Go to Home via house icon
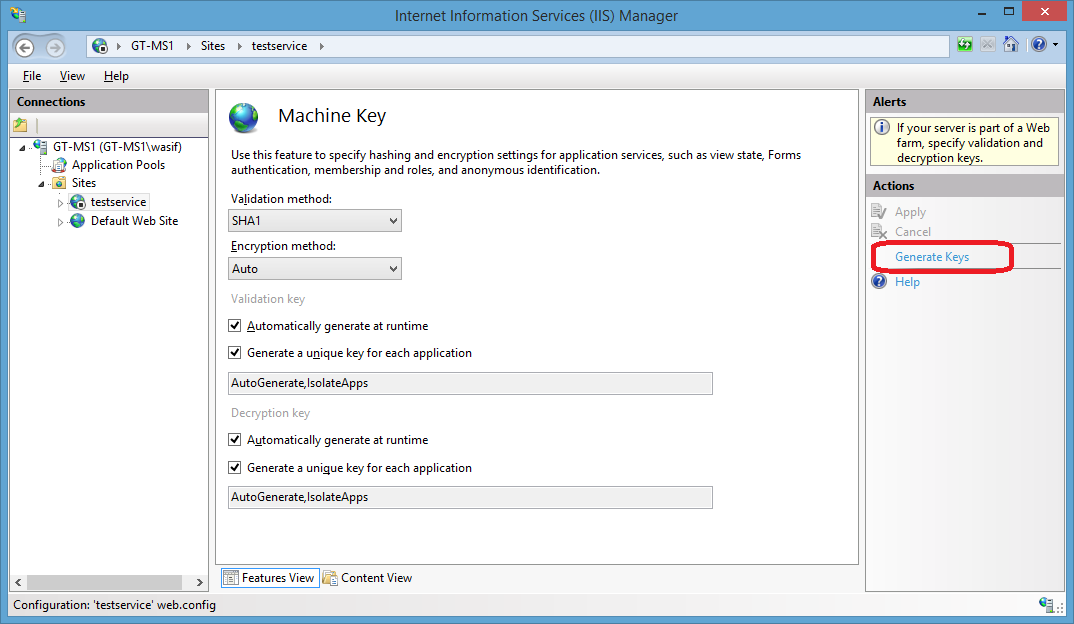The image size is (1074, 624). point(1010,45)
